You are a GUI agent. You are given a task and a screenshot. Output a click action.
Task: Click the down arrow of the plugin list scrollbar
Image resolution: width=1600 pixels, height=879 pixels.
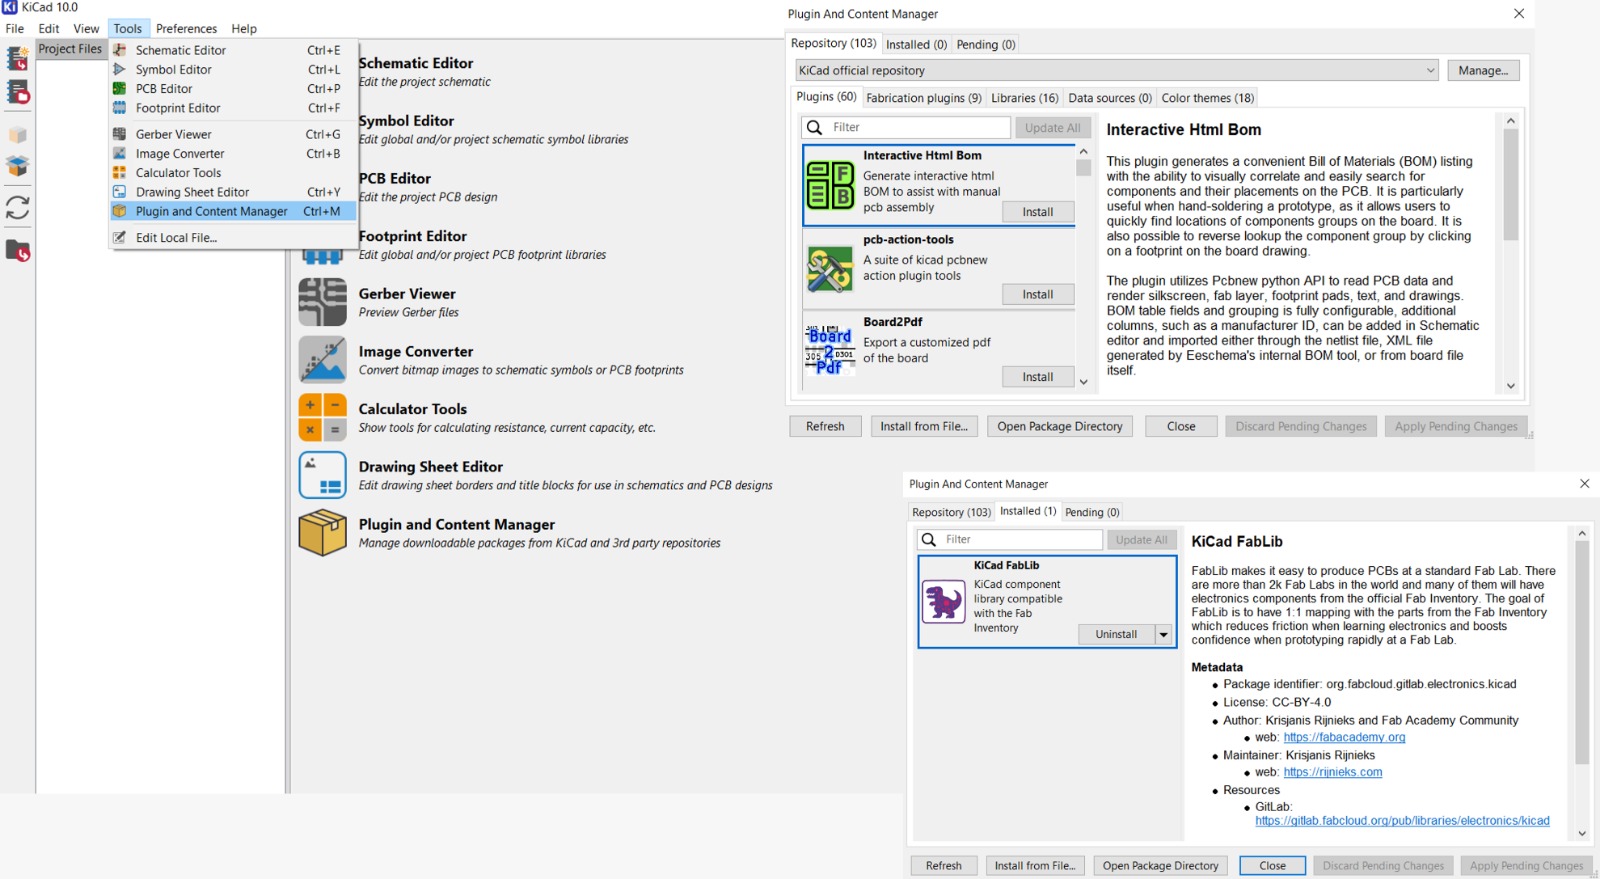point(1083,382)
